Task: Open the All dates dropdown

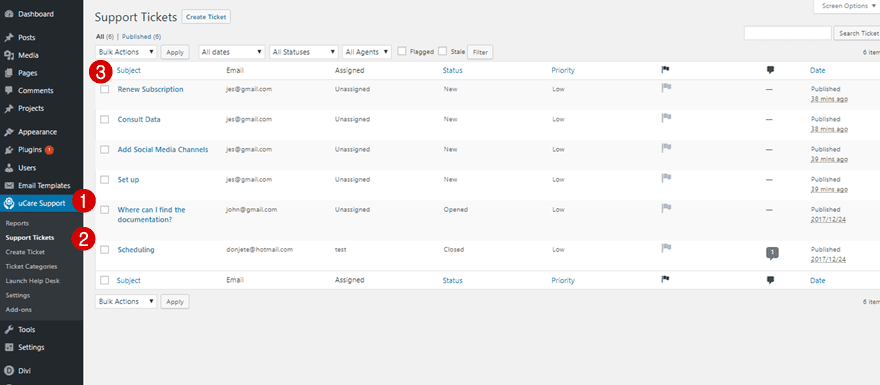Action: pyautogui.click(x=232, y=52)
